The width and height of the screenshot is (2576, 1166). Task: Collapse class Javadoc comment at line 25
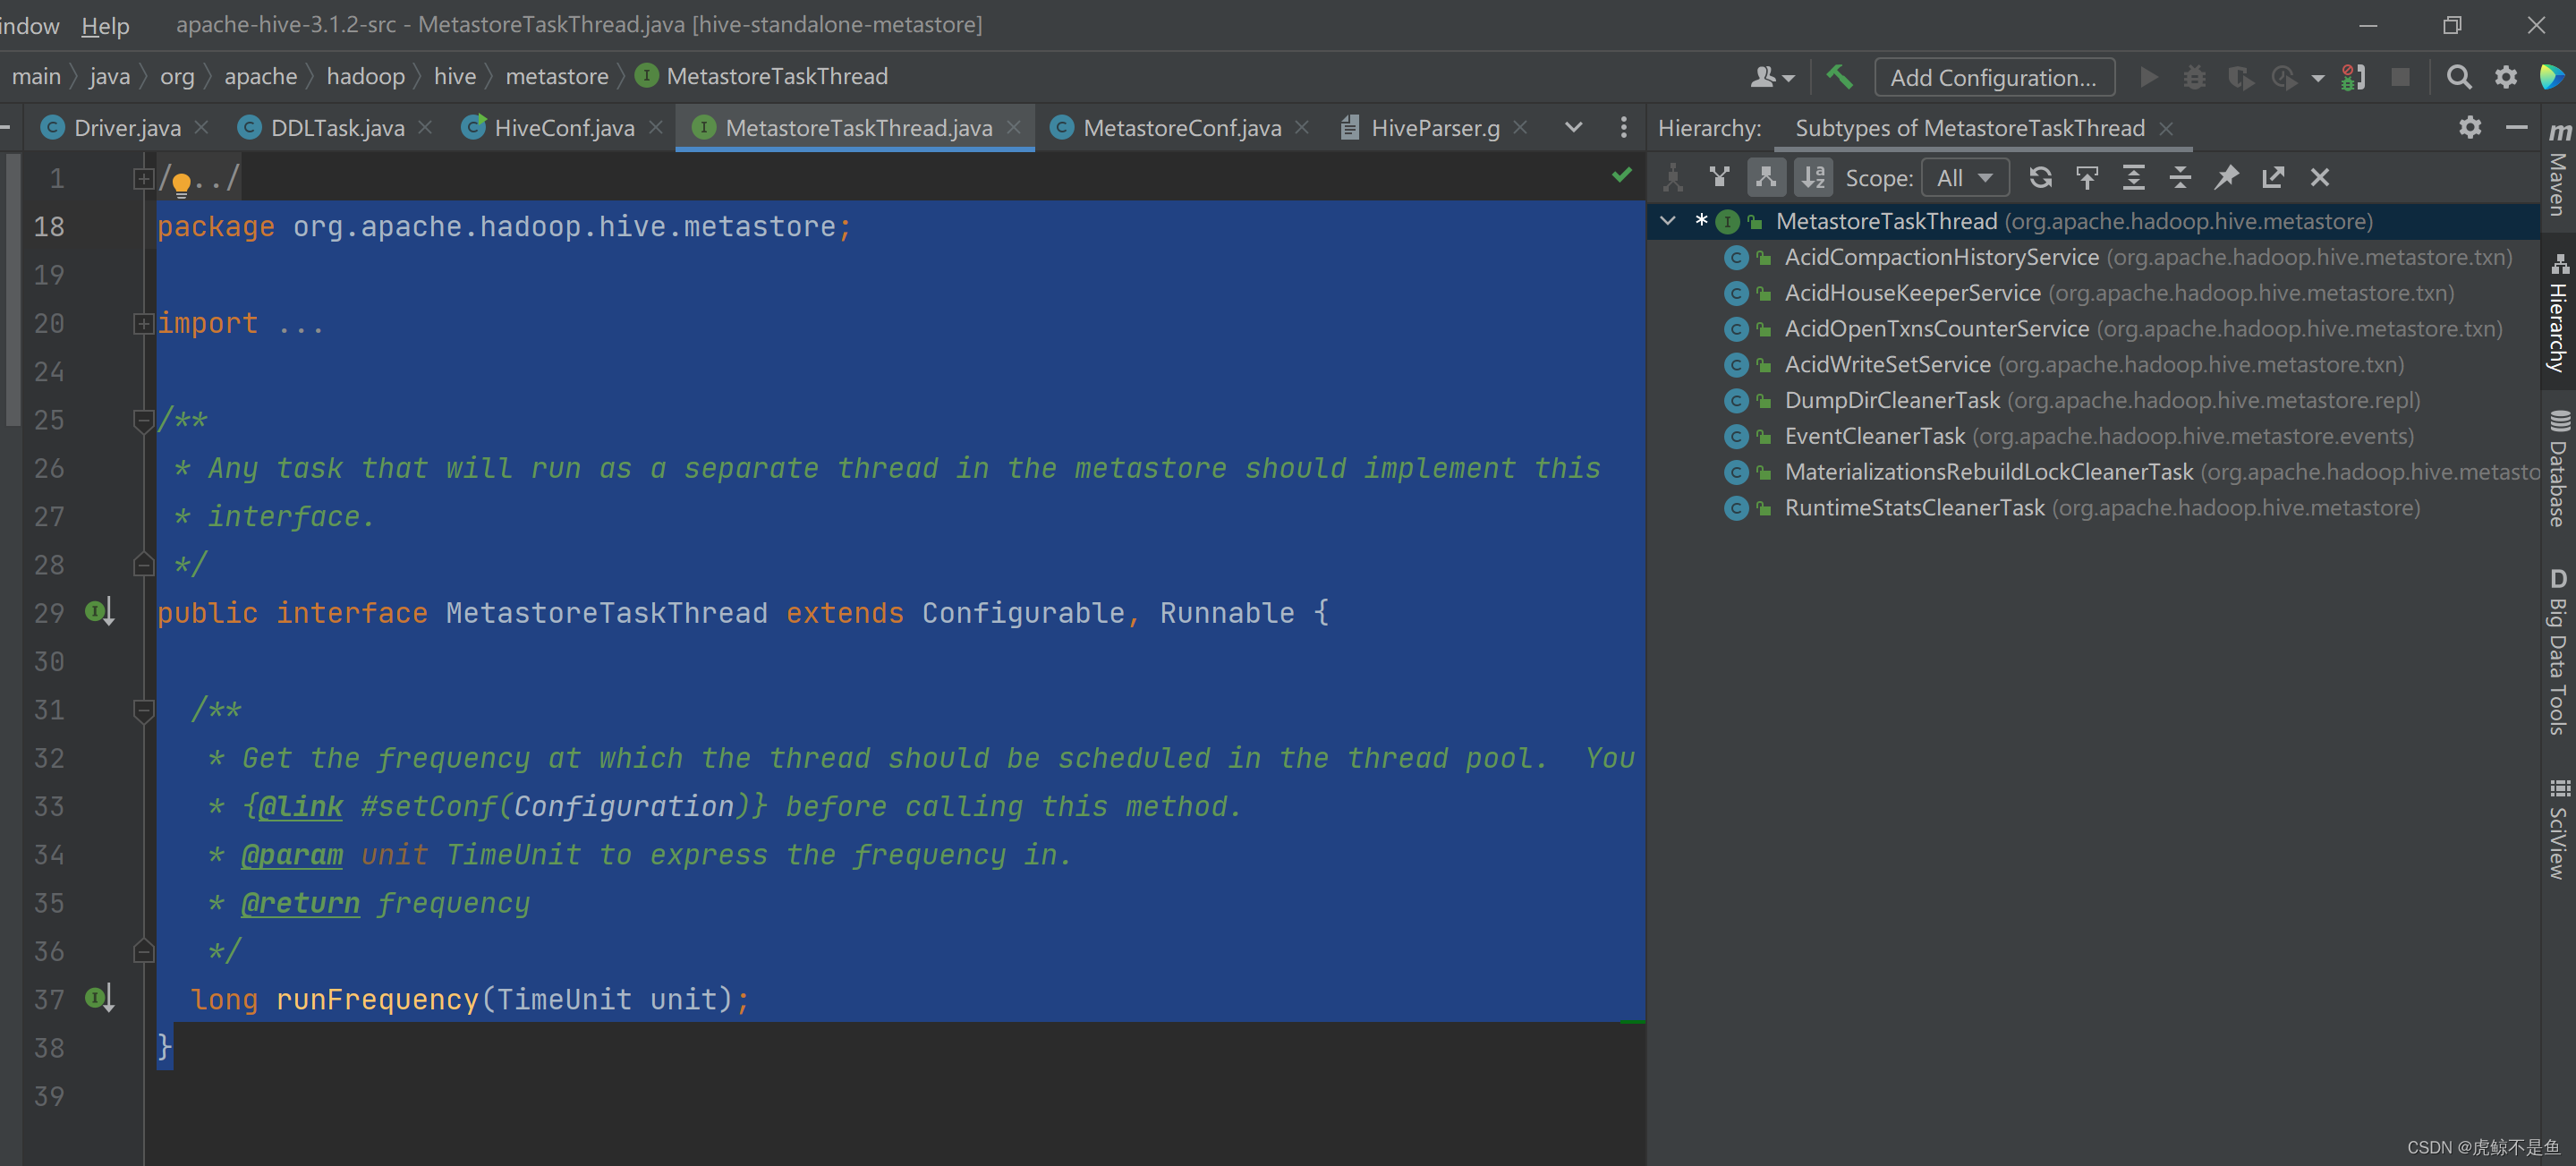(x=143, y=420)
